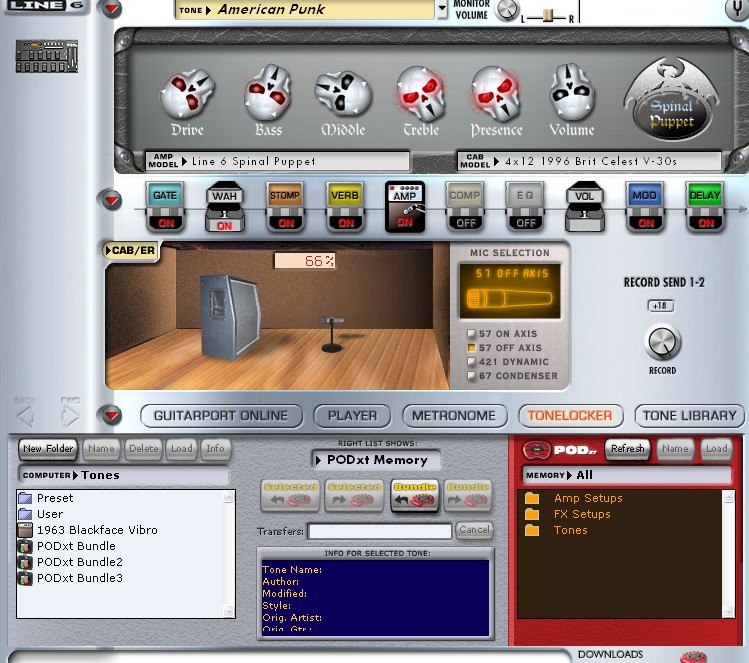The height and width of the screenshot is (663, 749).
Task: Select the WAH pedal icon
Action: tap(225, 207)
